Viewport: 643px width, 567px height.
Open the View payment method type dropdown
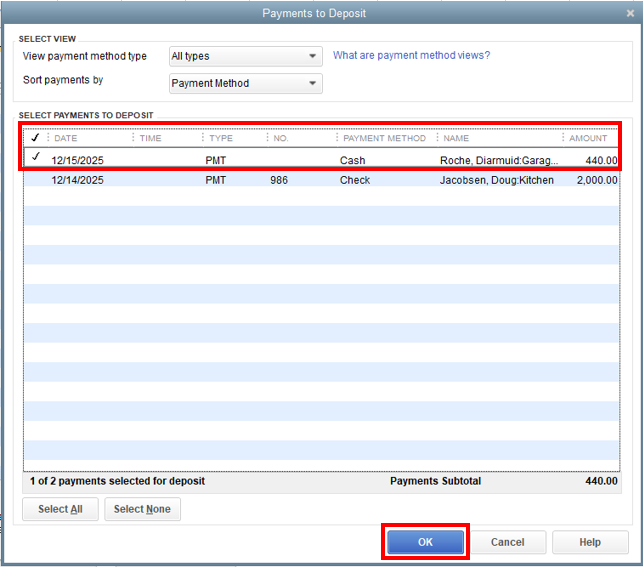click(246, 56)
